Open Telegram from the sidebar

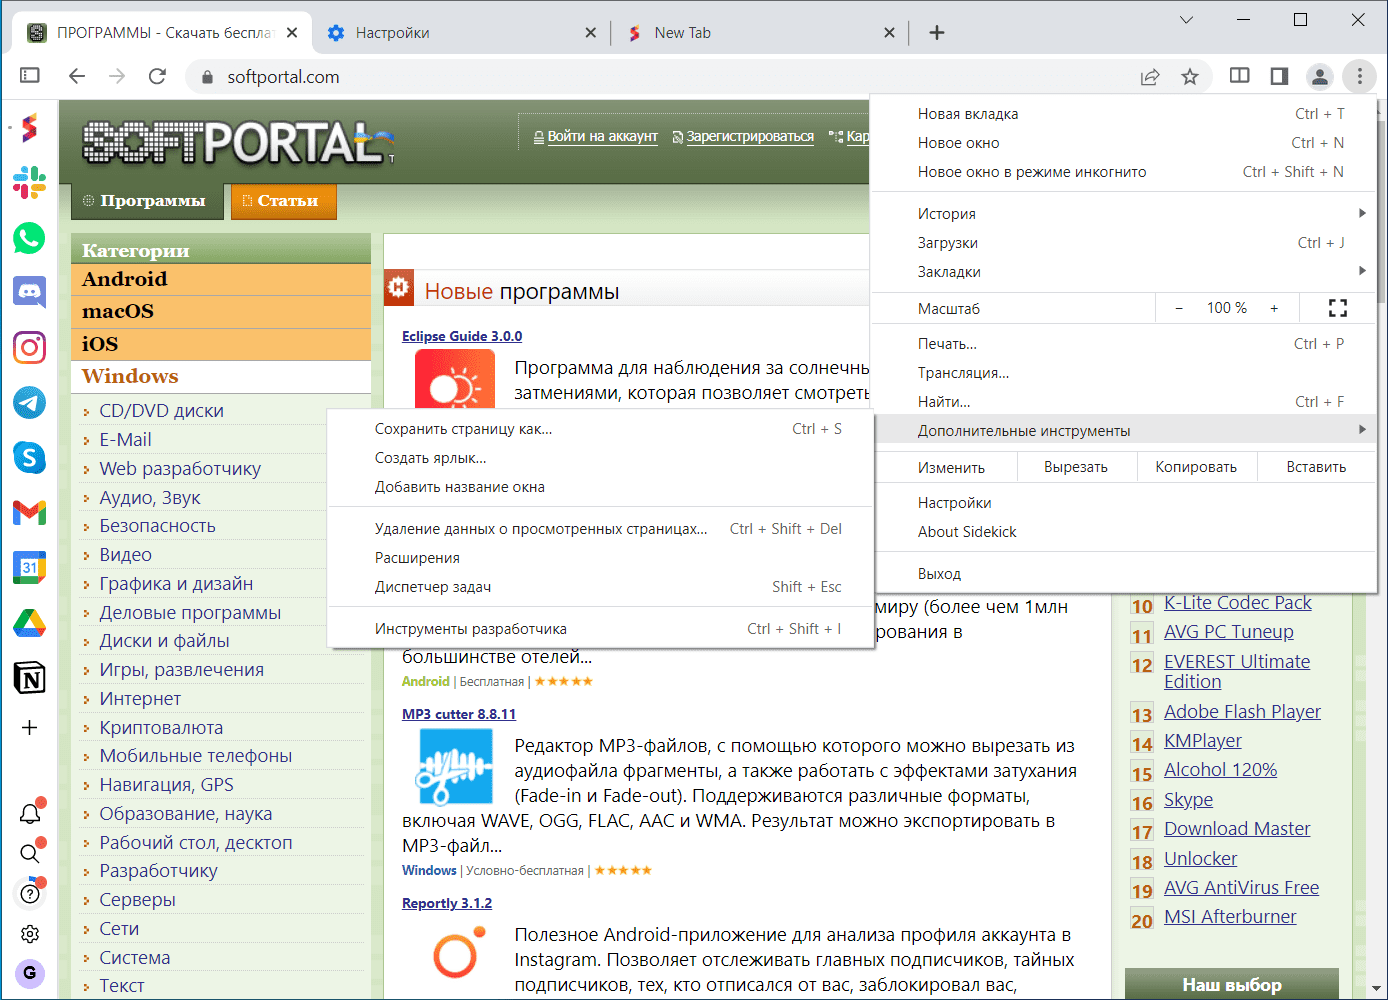point(30,402)
